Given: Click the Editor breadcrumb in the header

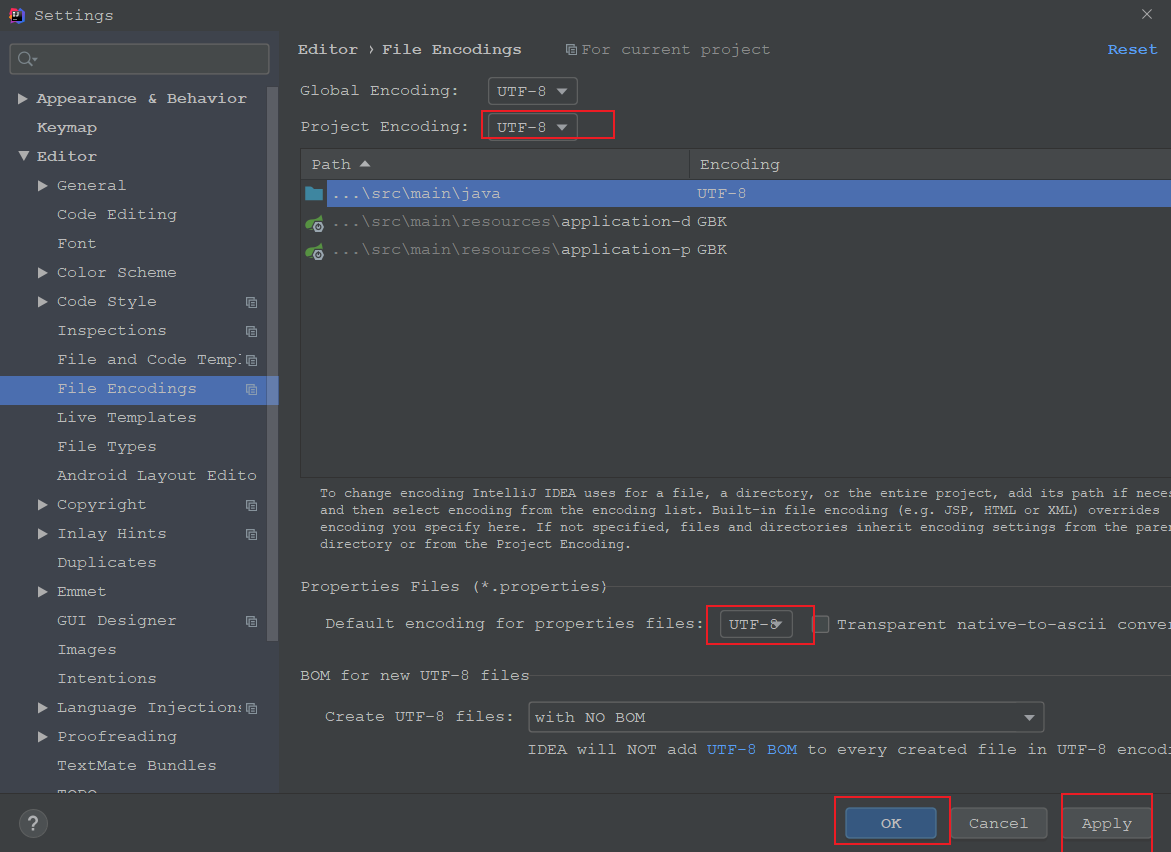Looking at the screenshot, I should coord(328,49).
